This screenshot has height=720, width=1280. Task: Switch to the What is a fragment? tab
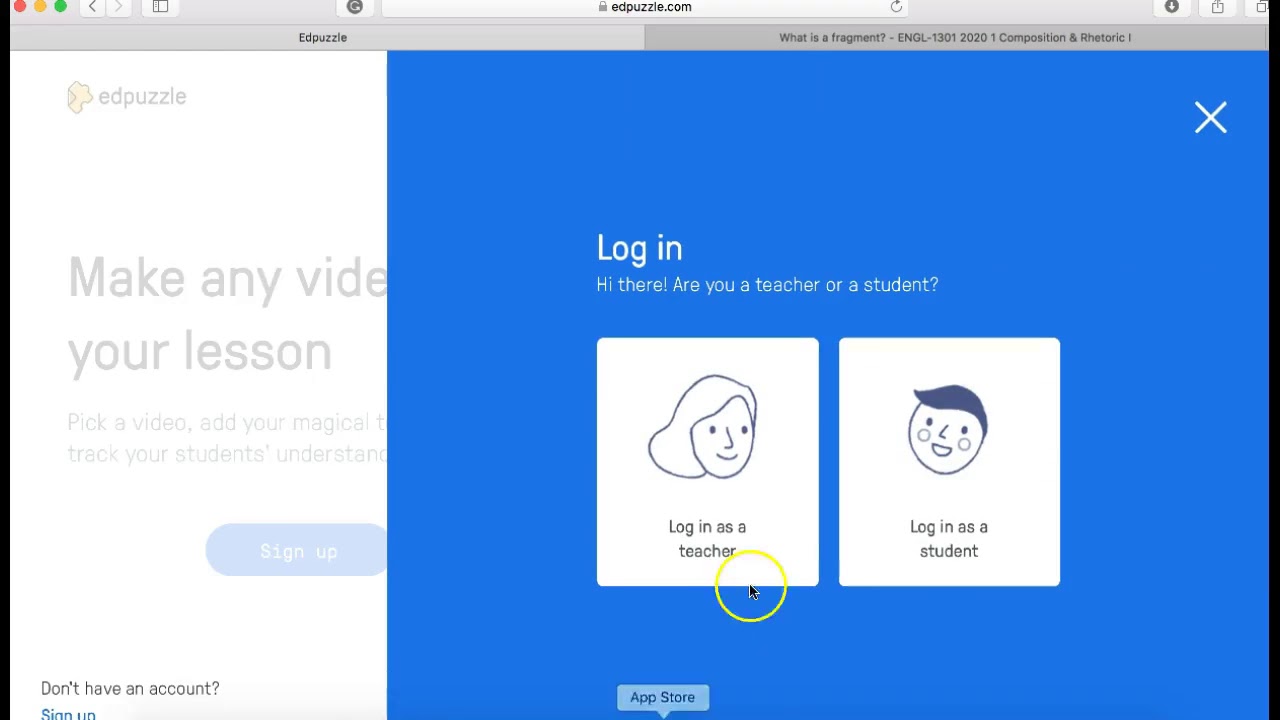click(955, 37)
